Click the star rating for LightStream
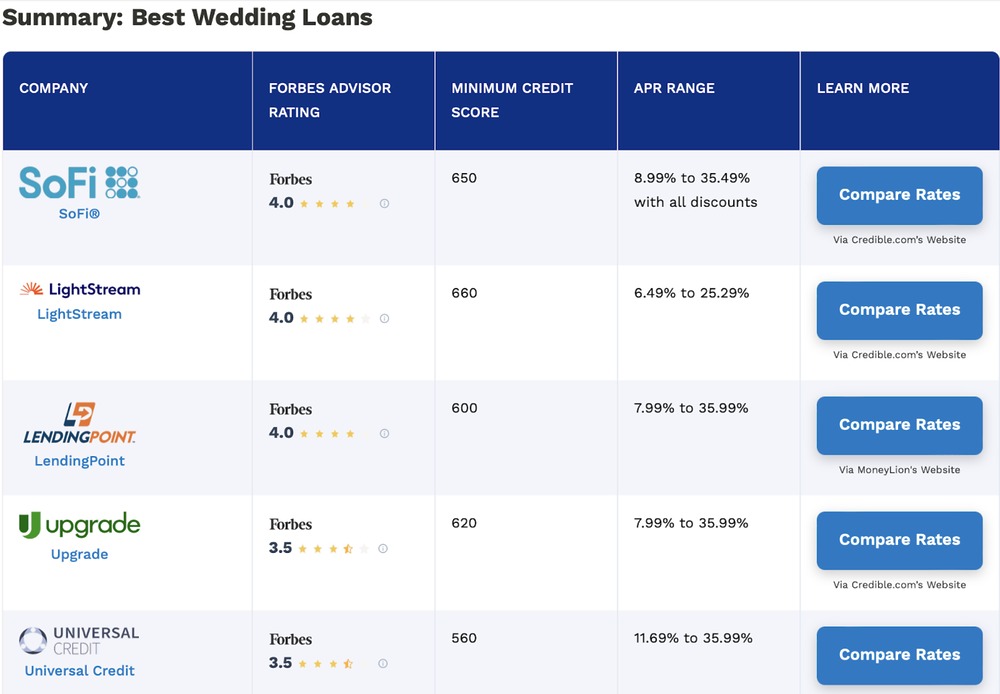 [x=335, y=319]
